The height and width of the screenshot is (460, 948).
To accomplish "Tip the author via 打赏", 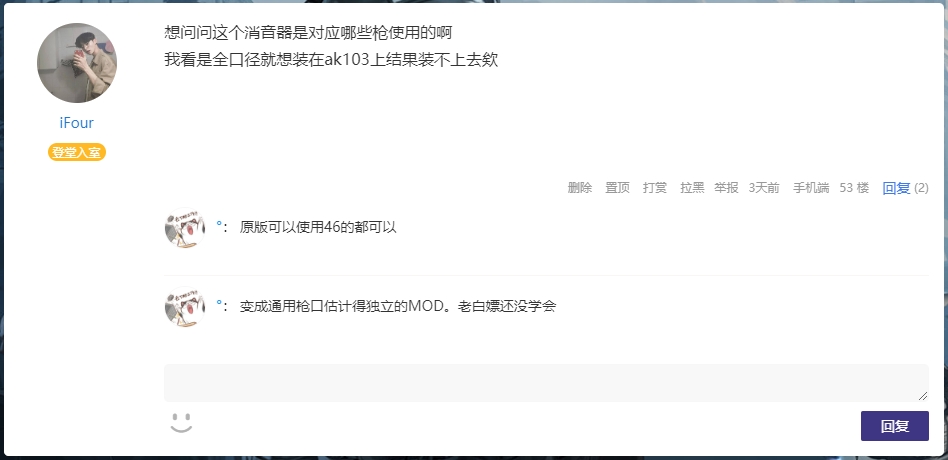I will 655,188.
